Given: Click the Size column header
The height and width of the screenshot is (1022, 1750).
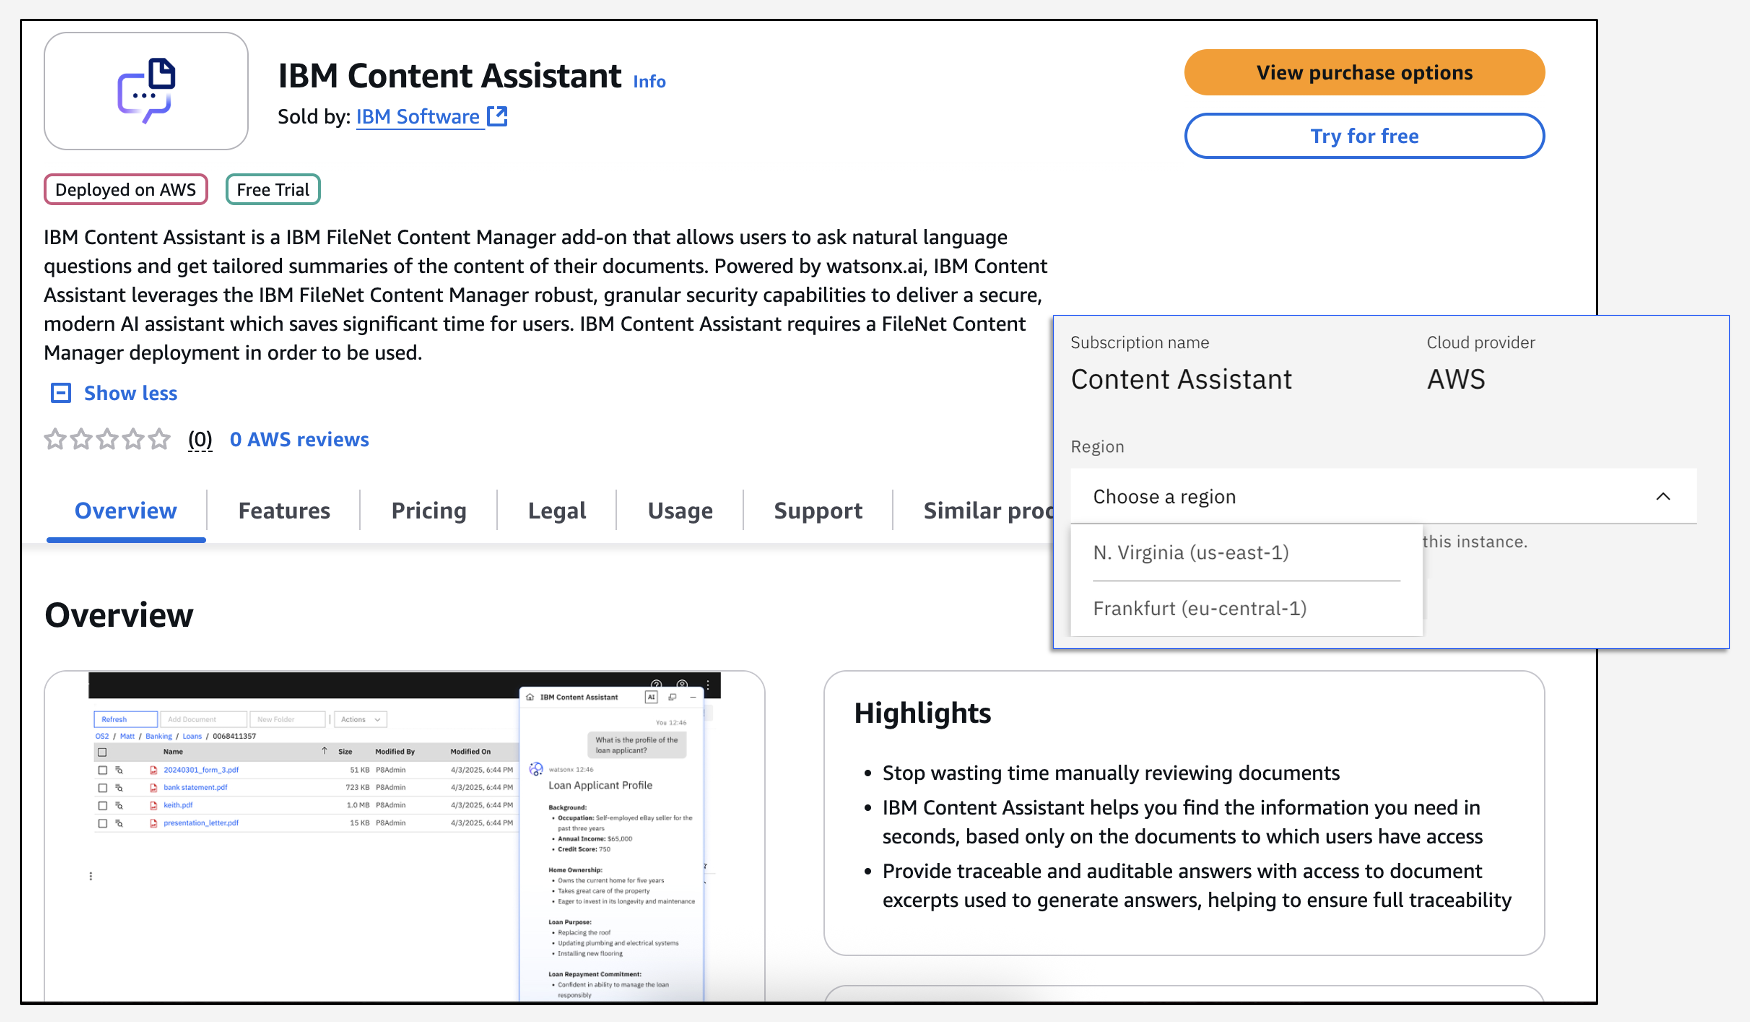Looking at the screenshot, I should (x=345, y=752).
